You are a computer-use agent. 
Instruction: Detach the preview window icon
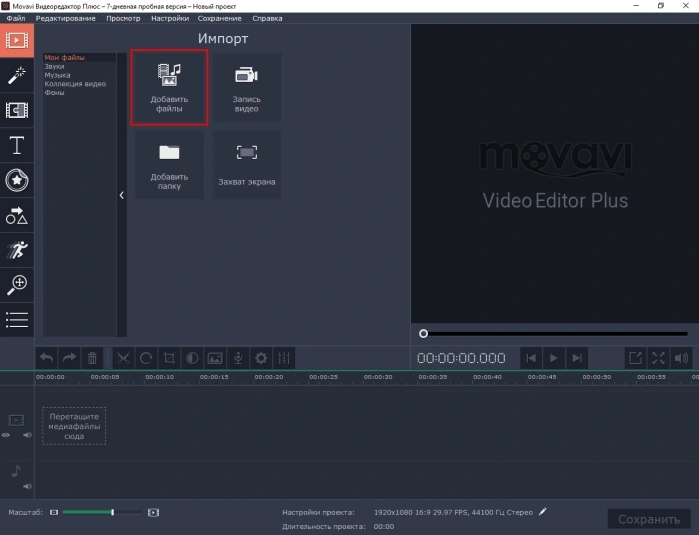pos(635,358)
